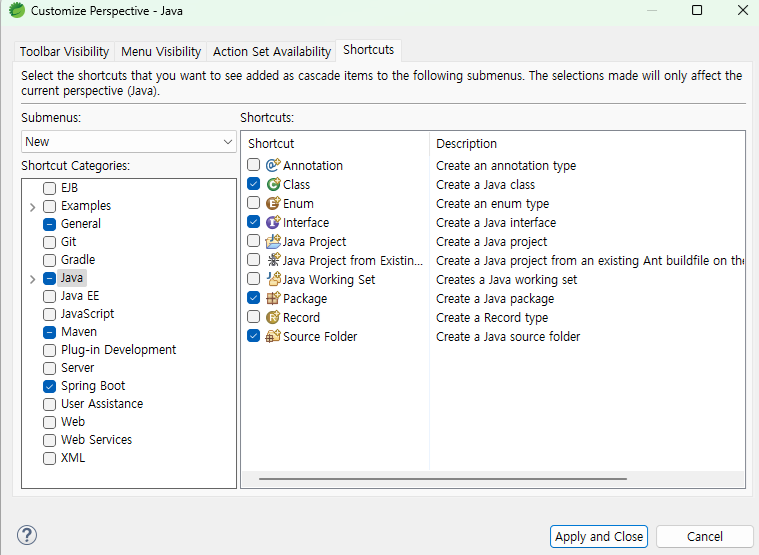Toggle the General category checkbox

click(49, 224)
